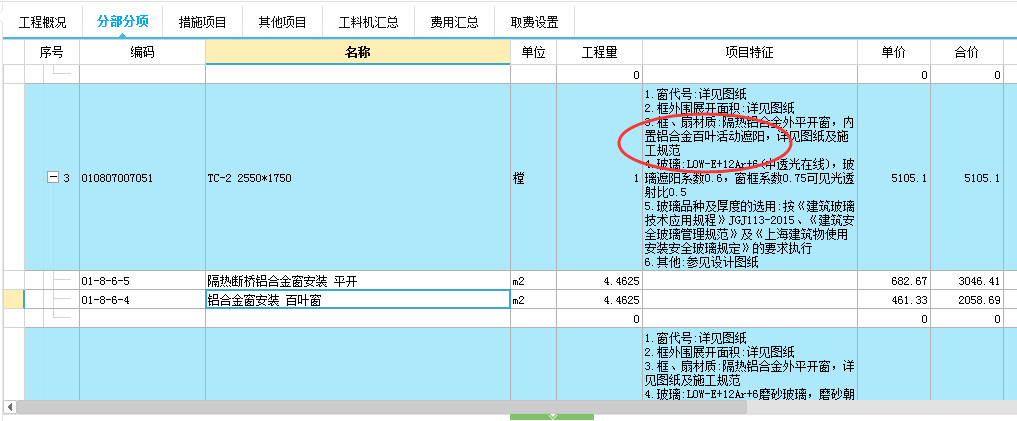
Task: Select quantity 4.4625 in 01-8-6-4 row
Action: [599, 300]
